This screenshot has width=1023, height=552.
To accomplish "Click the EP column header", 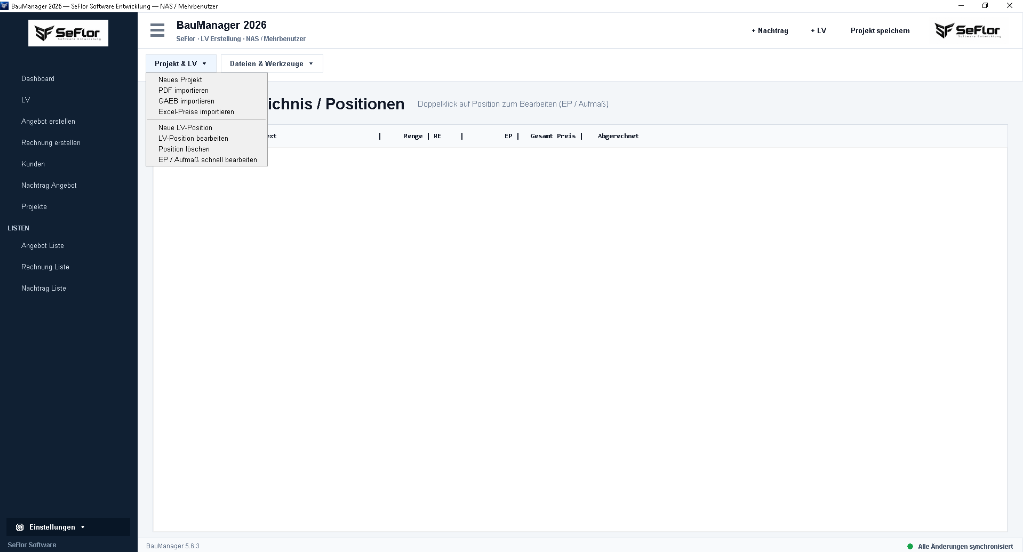I will pos(508,136).
